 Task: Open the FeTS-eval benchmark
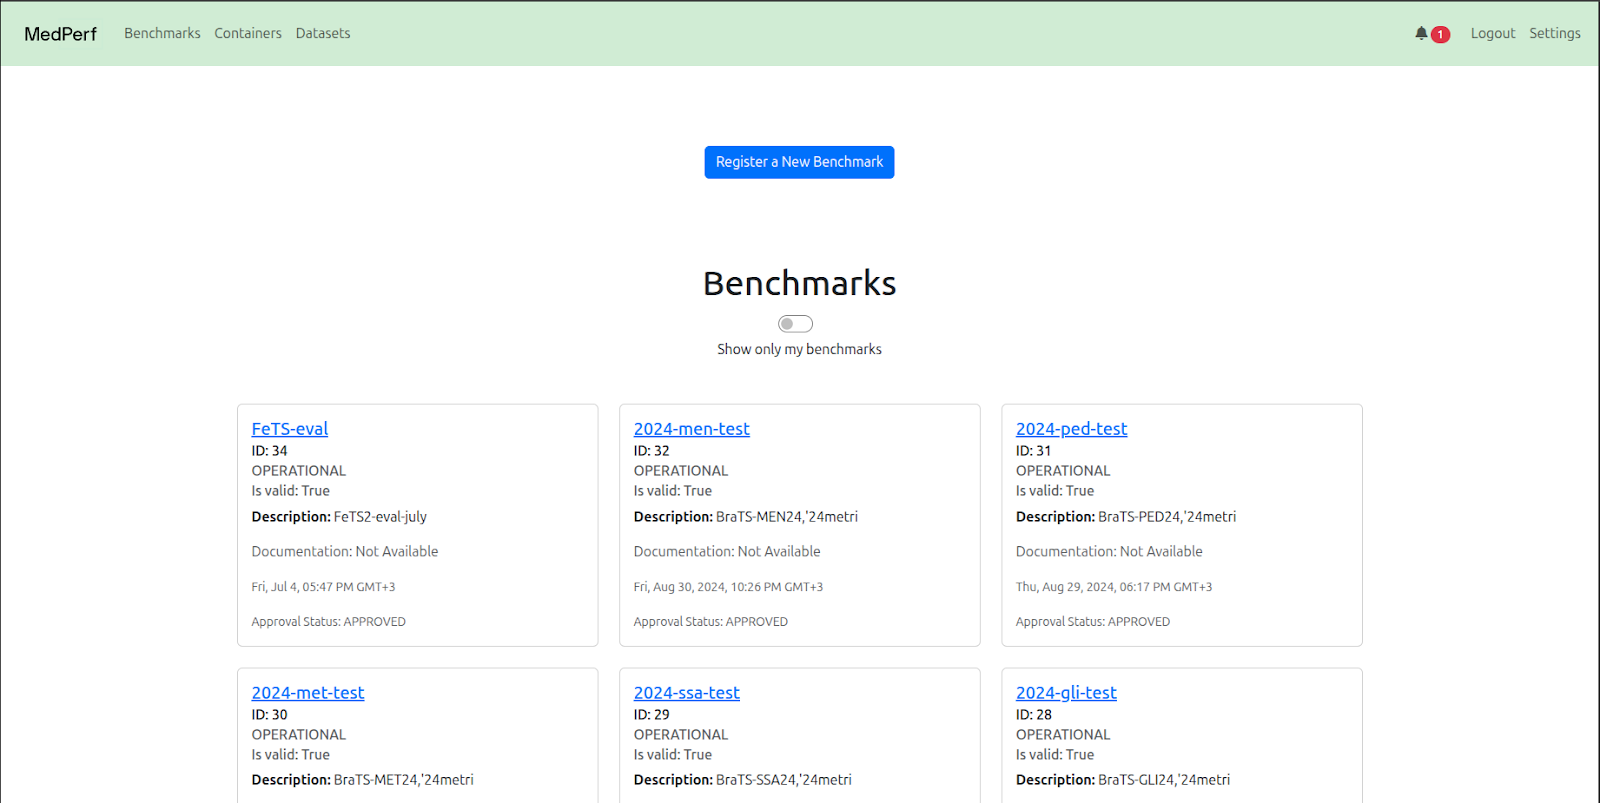tap(289, 429)
